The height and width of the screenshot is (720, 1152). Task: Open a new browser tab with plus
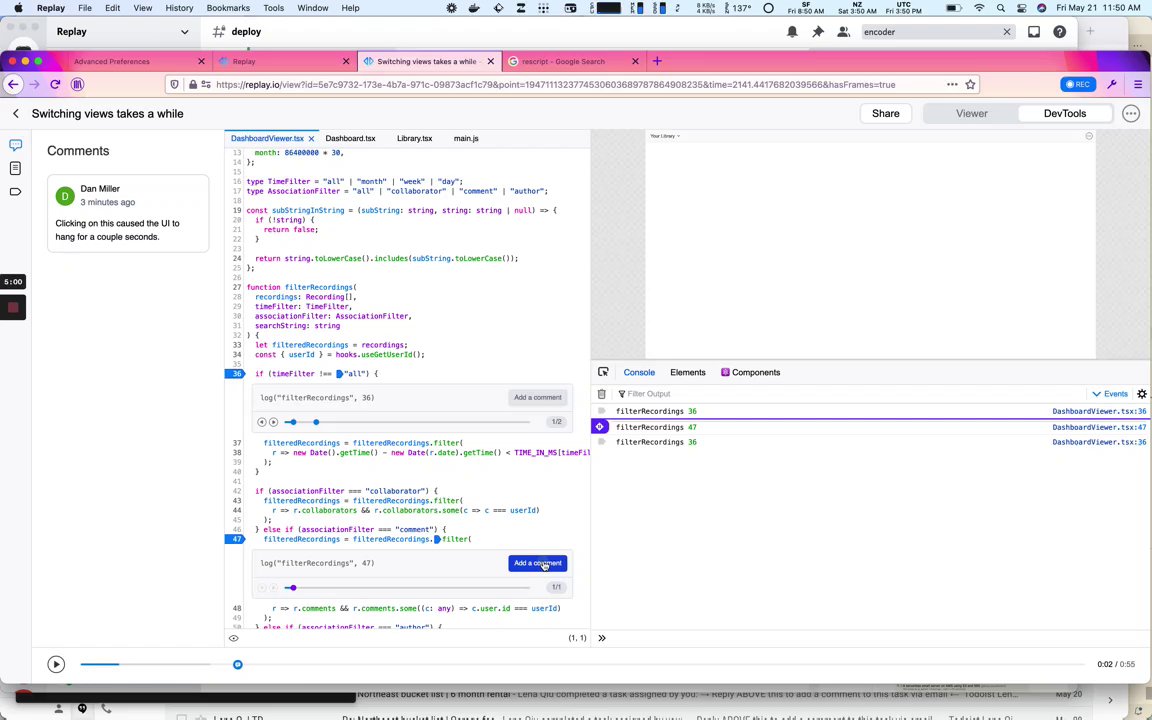point(657,62)
